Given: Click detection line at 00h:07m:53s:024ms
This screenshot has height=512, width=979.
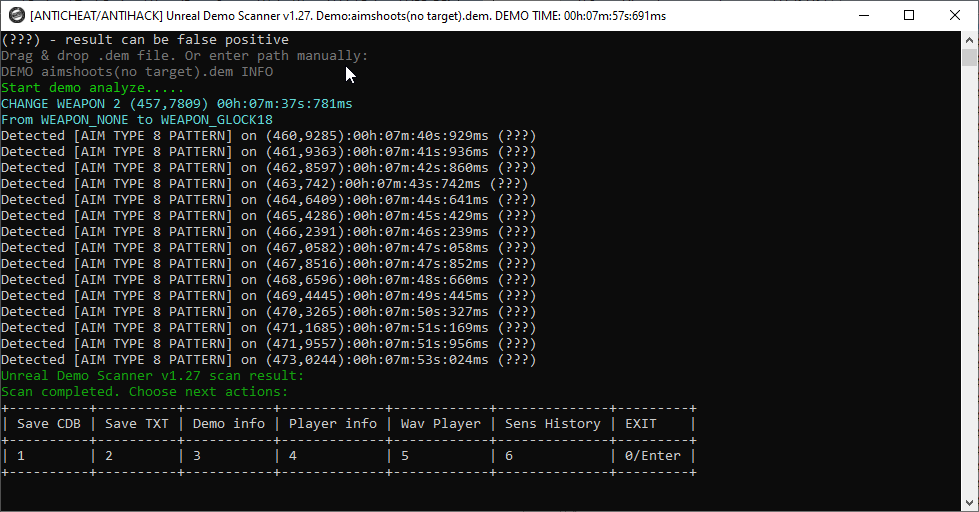Looking at the screenshot, I should pos(268,360).
